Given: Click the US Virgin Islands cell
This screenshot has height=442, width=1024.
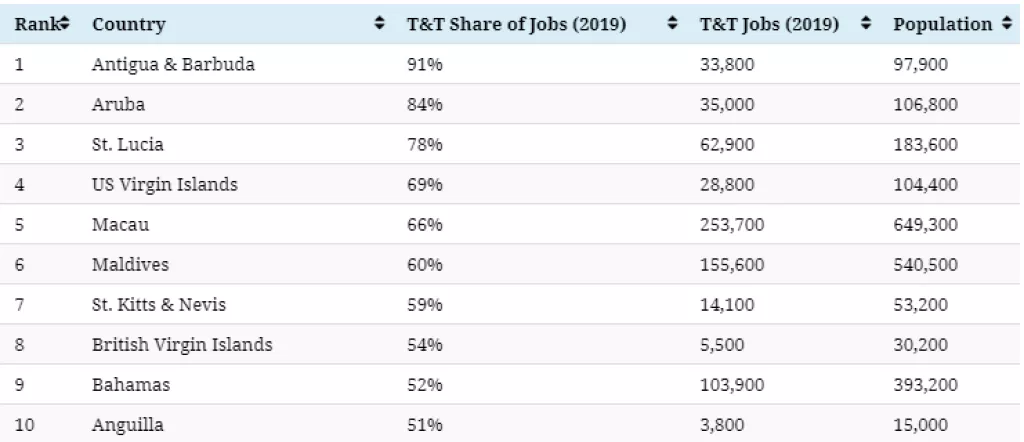Looking at the screenshot, I should pyautogui.click(x=165, y=184).
